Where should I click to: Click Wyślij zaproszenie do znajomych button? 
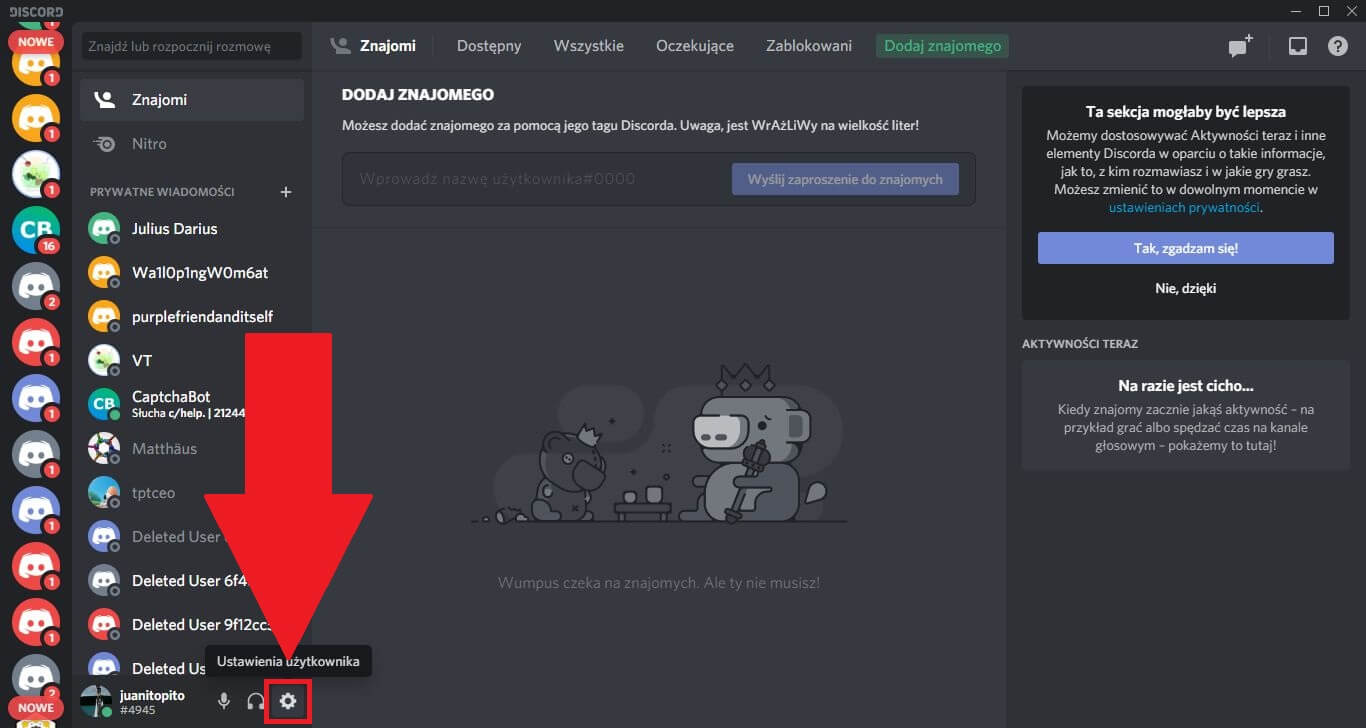[845, 179]
